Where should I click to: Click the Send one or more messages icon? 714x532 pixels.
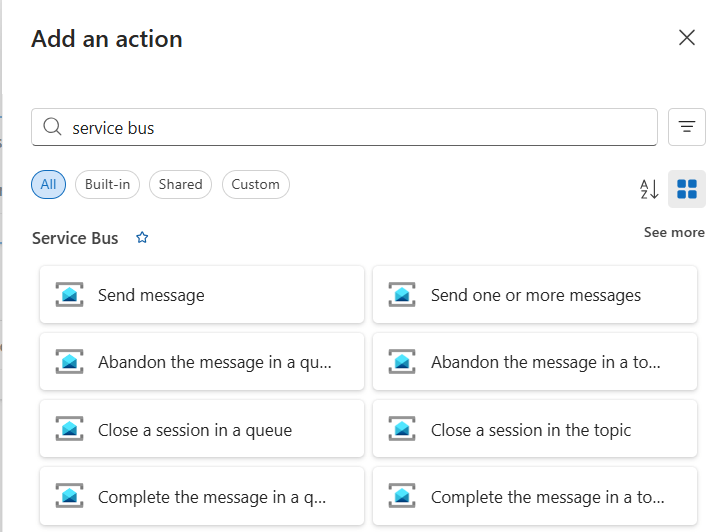point(402,295)
